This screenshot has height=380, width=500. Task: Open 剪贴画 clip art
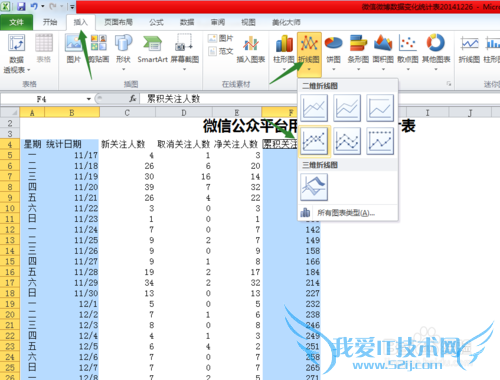99,49
